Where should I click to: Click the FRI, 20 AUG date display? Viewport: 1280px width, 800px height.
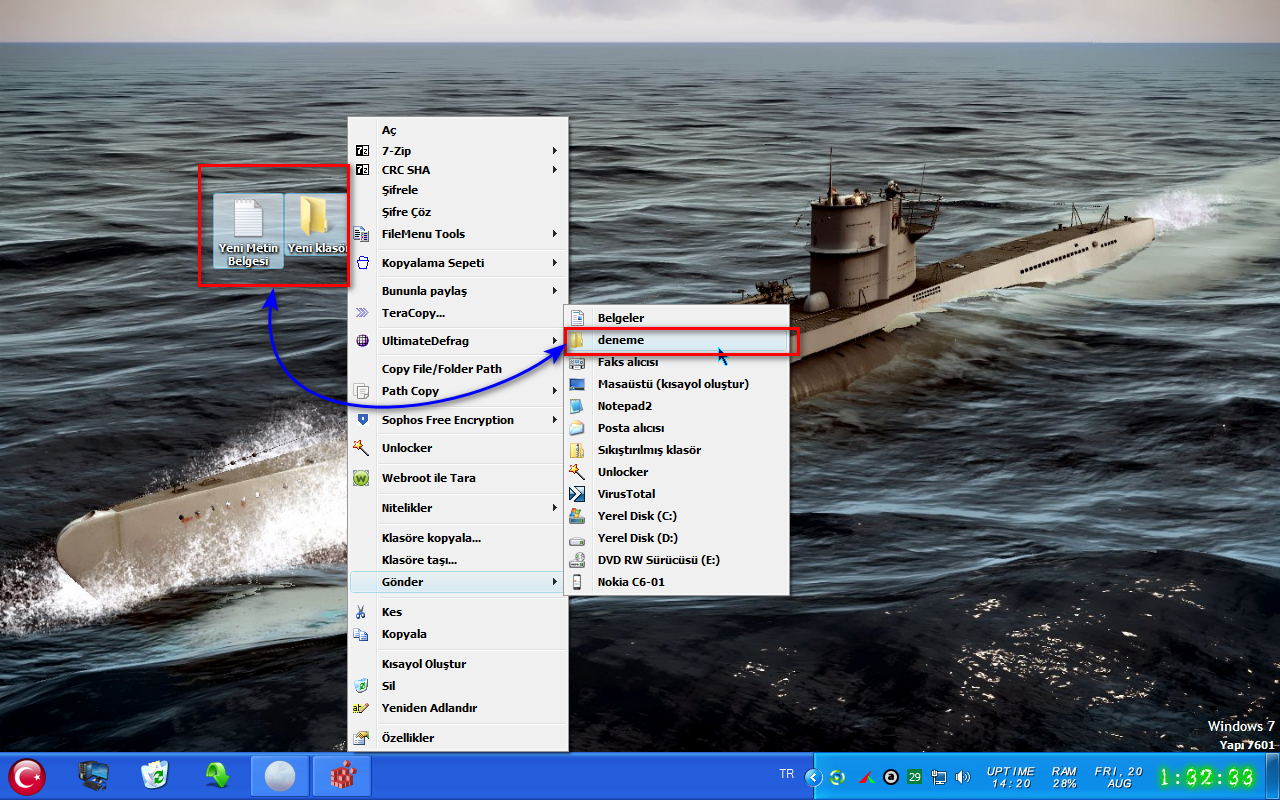(1119, 777)
